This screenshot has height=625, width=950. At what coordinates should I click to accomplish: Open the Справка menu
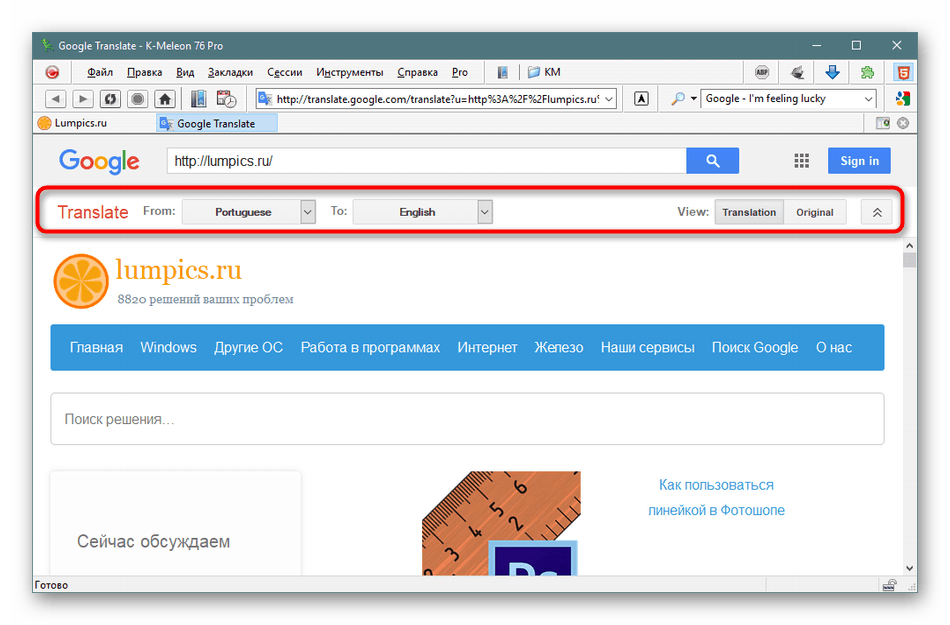click(x=417, y=72)
